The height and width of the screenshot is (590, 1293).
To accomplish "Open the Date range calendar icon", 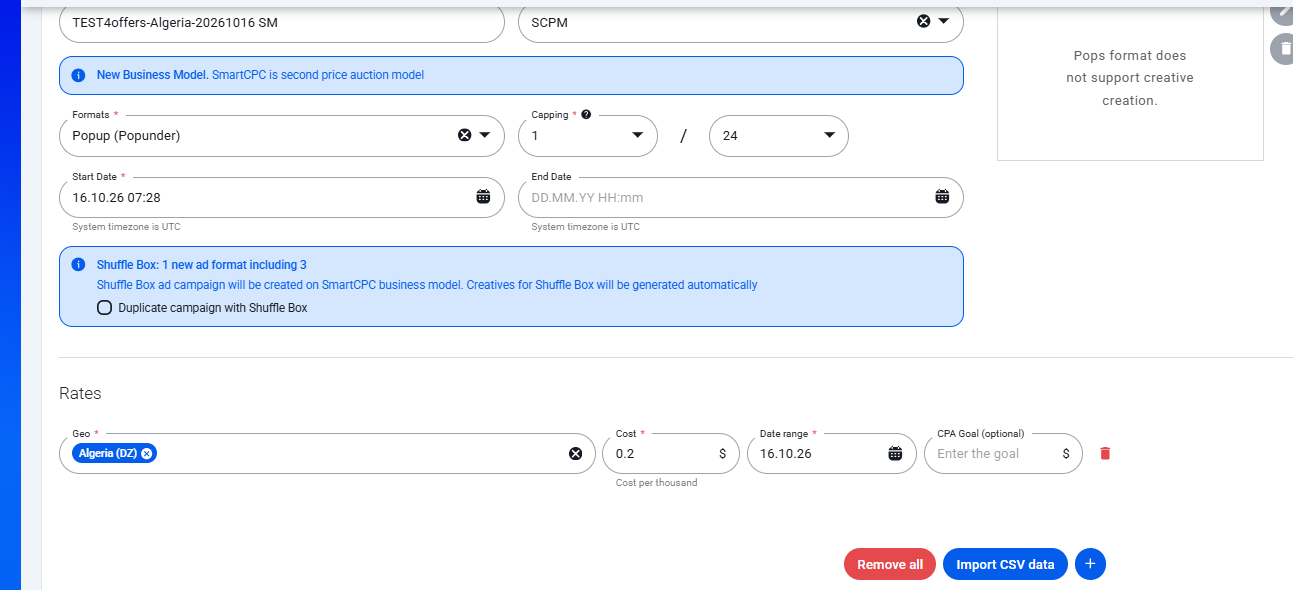I will tap(895, 453).
